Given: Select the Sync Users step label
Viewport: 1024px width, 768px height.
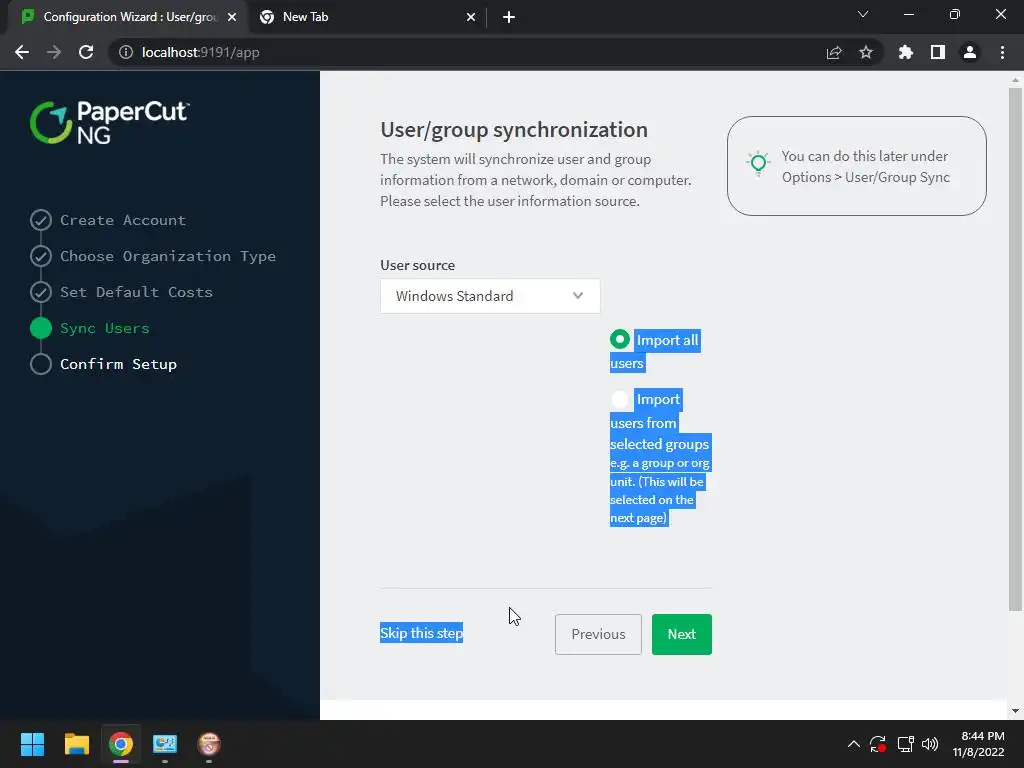Looking at the screenshot, I should click(x=104, y=328).
